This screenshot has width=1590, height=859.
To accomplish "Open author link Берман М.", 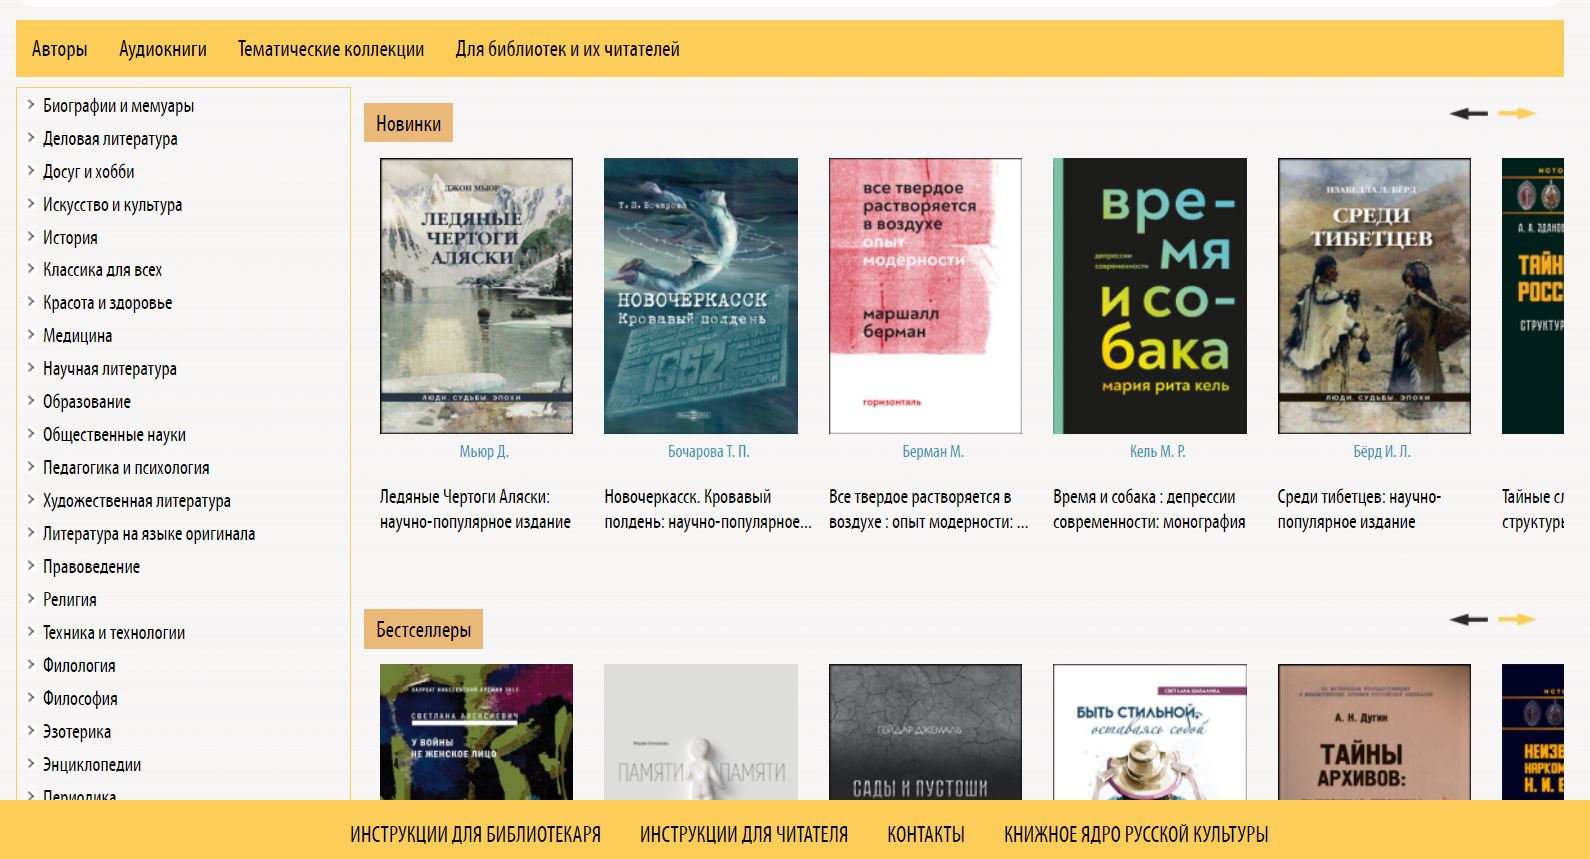I will point(933,452).
